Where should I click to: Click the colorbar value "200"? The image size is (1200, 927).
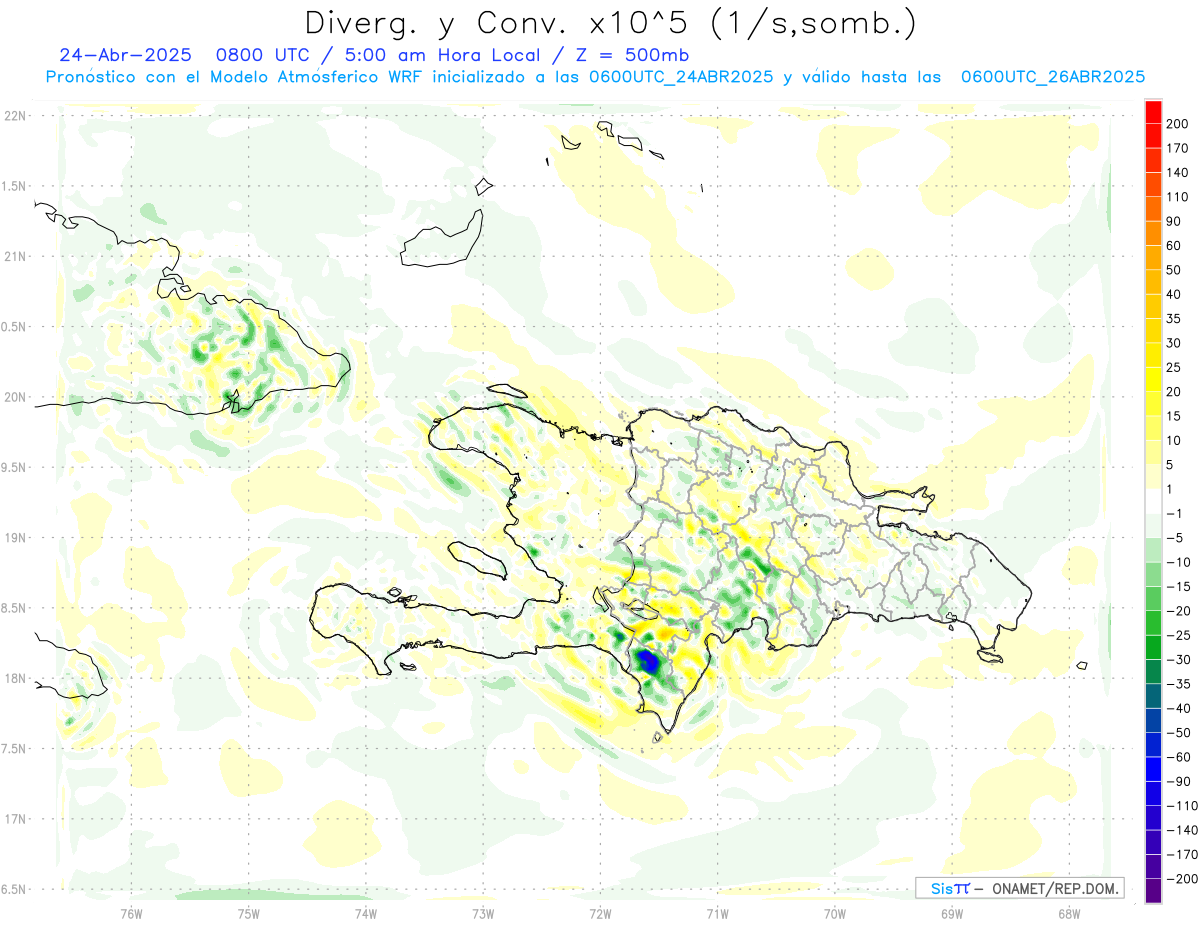(1178, 124)
